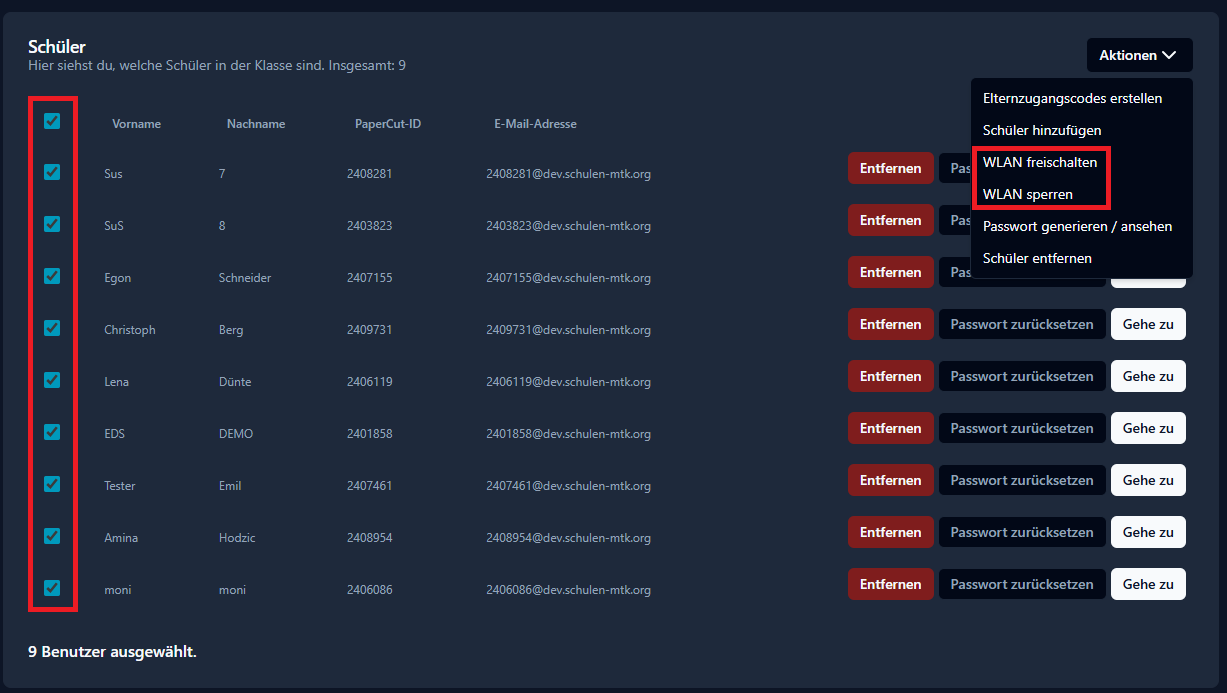The height and width of the screenshot is (693, 1227).
Task: Click Entfernen for Egon Schneider
Action: 890,272
